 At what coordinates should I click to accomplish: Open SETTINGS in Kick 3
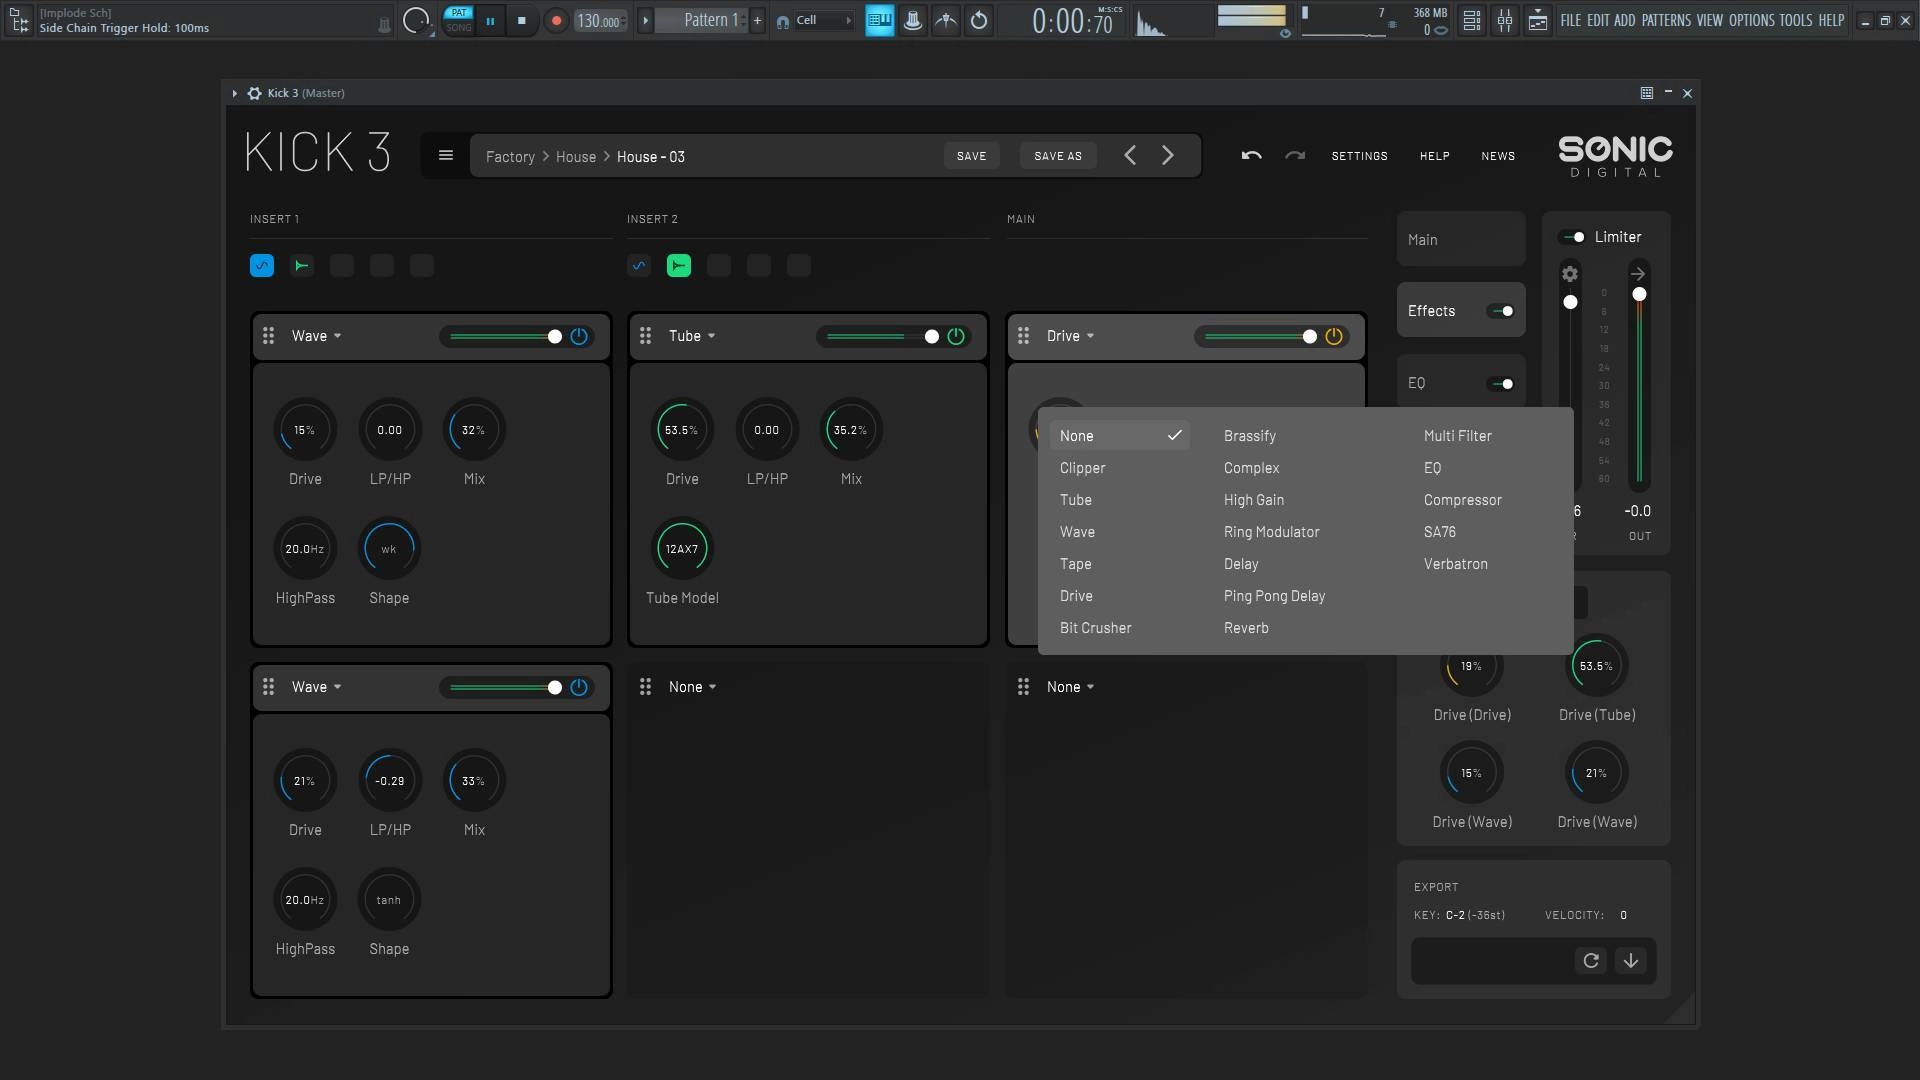(1359, 156)
